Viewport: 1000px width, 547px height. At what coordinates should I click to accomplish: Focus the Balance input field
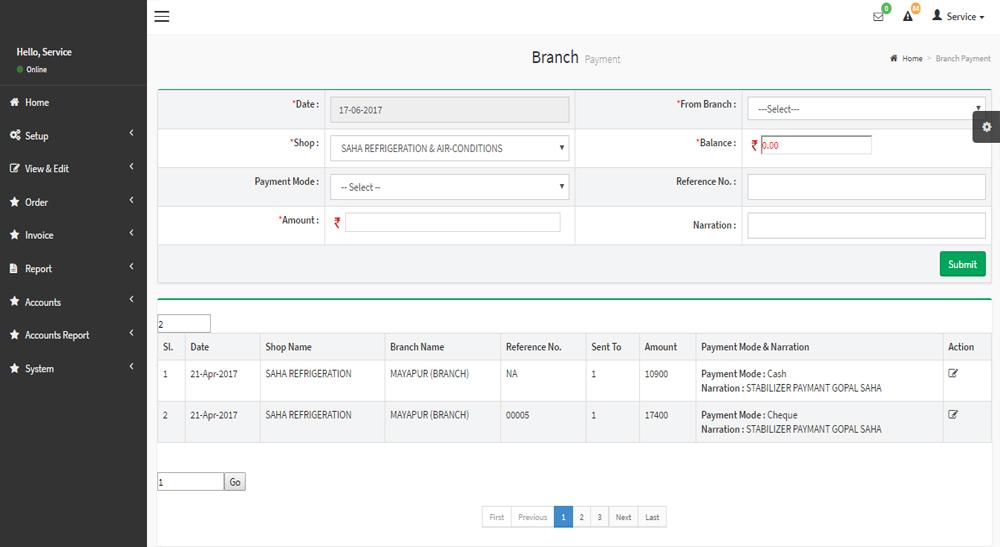pyautogui.click(x=816, y=145)
